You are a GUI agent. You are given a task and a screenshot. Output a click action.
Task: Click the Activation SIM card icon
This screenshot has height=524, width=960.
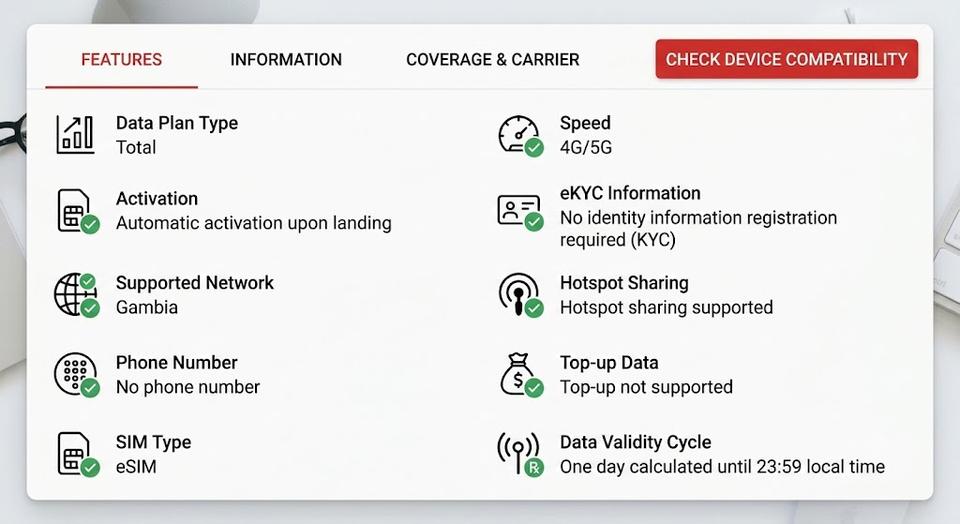click(x=78, y=211)
